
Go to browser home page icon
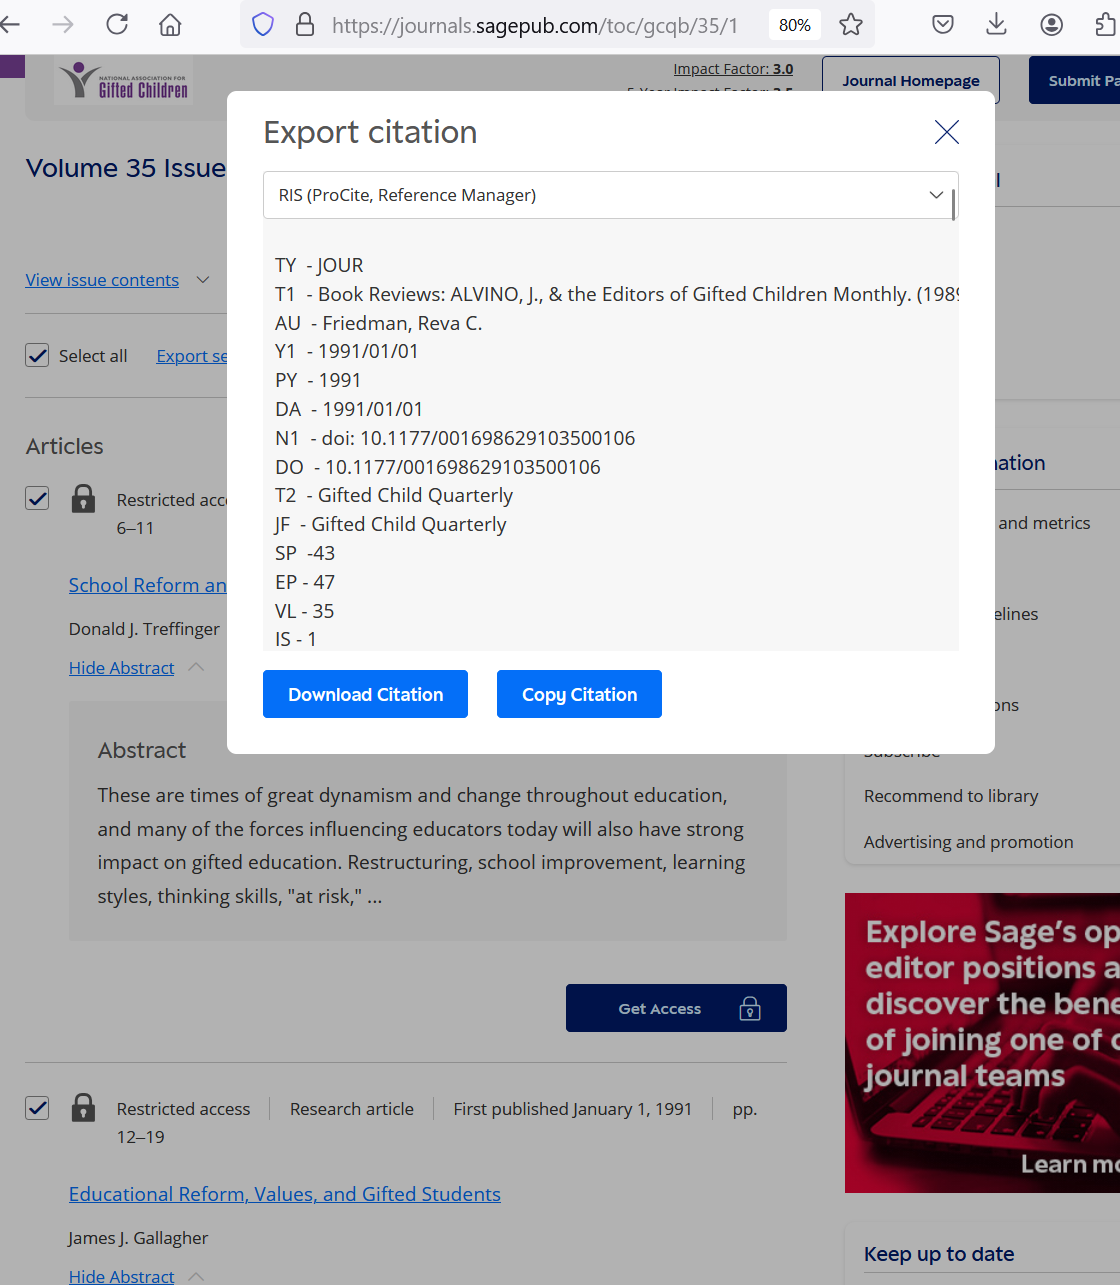point(170,24)
